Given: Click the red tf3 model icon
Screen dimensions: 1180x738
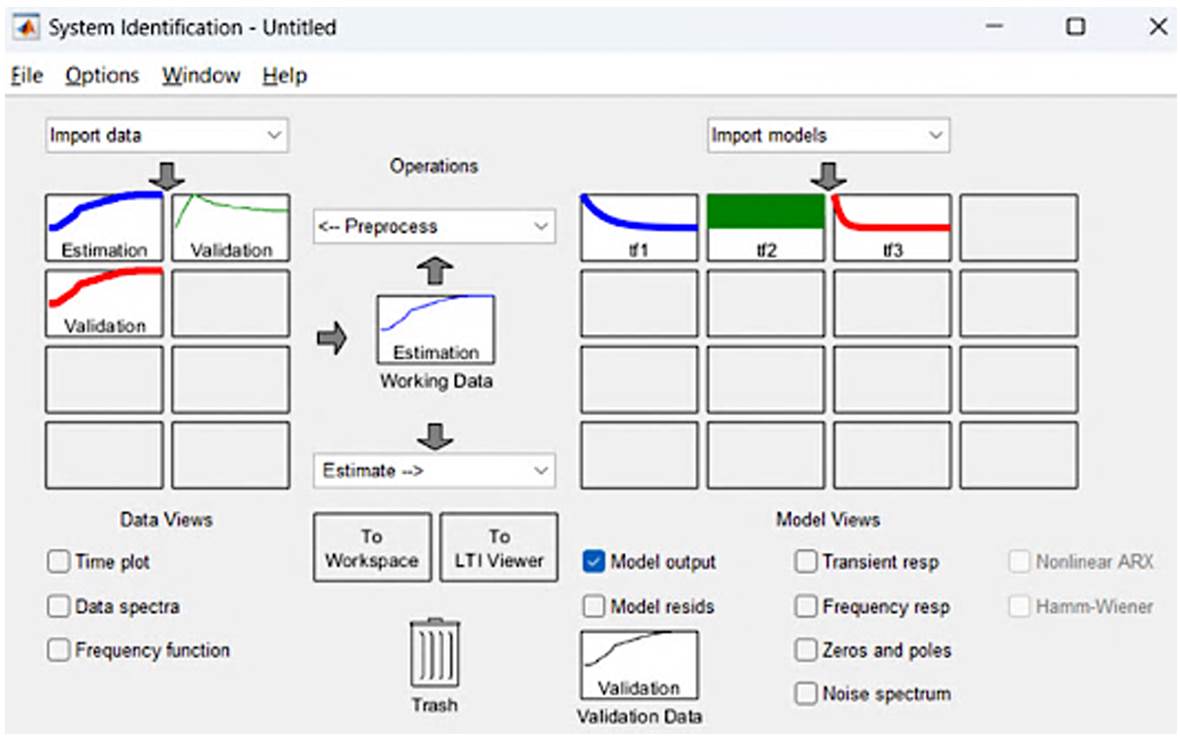Looking at the screenshot, I should tap(892, 228).
